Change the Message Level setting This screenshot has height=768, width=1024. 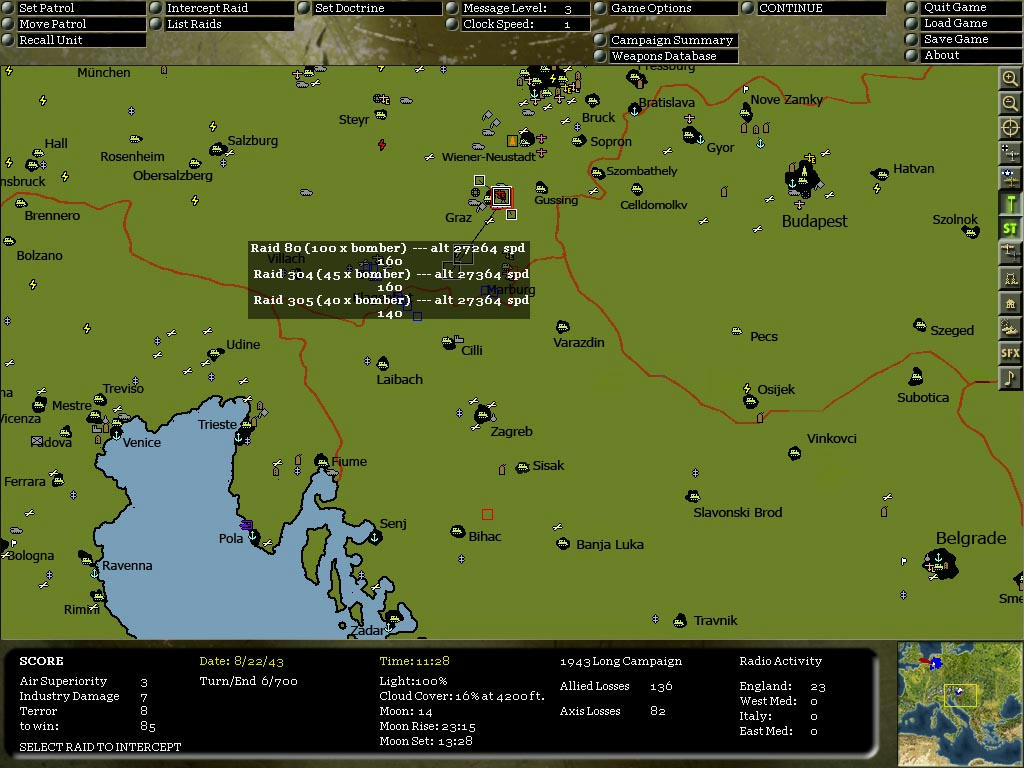coord(518,8)
